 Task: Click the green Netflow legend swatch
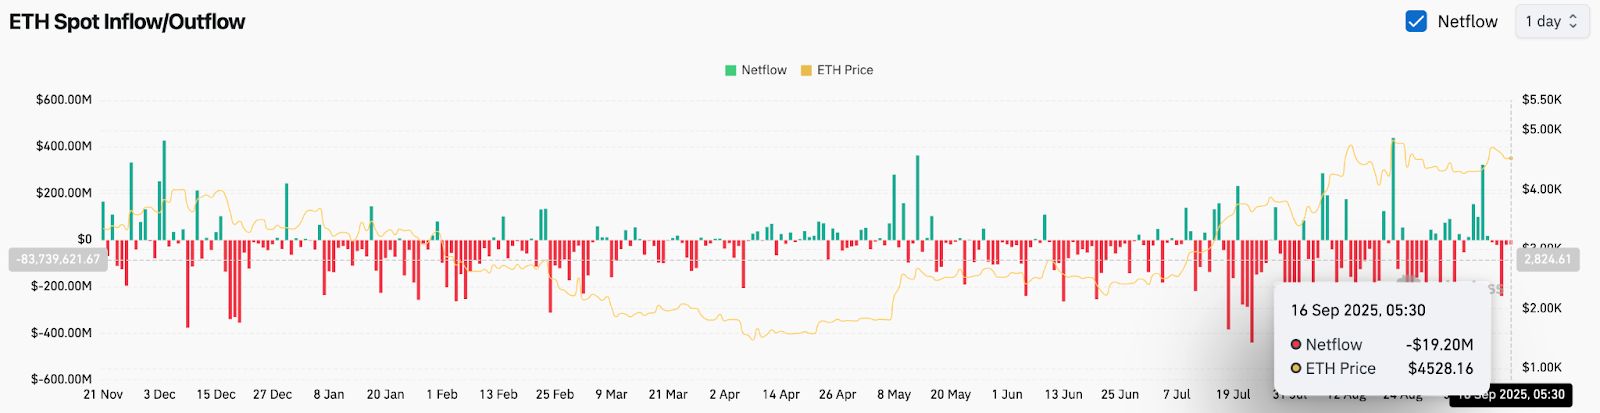click(x=731, y=70)
